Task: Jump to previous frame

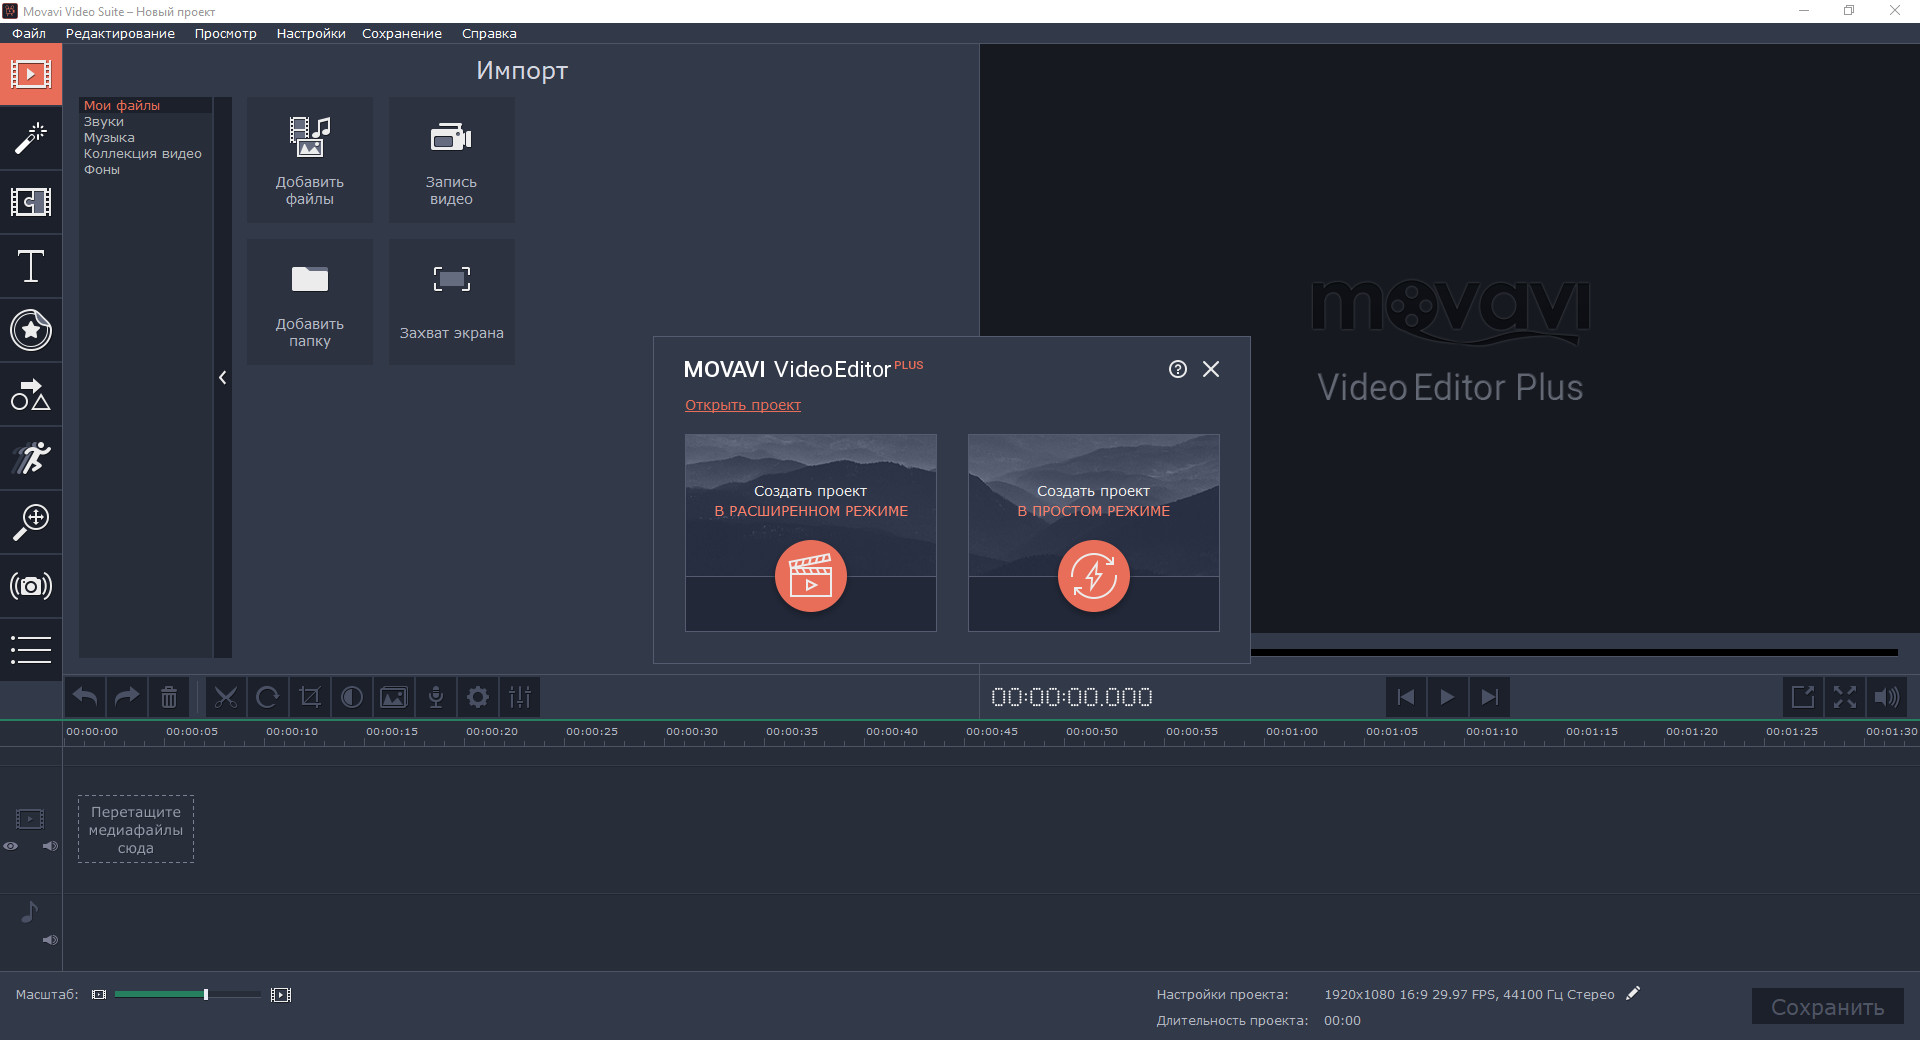Action: (1405, 697)
